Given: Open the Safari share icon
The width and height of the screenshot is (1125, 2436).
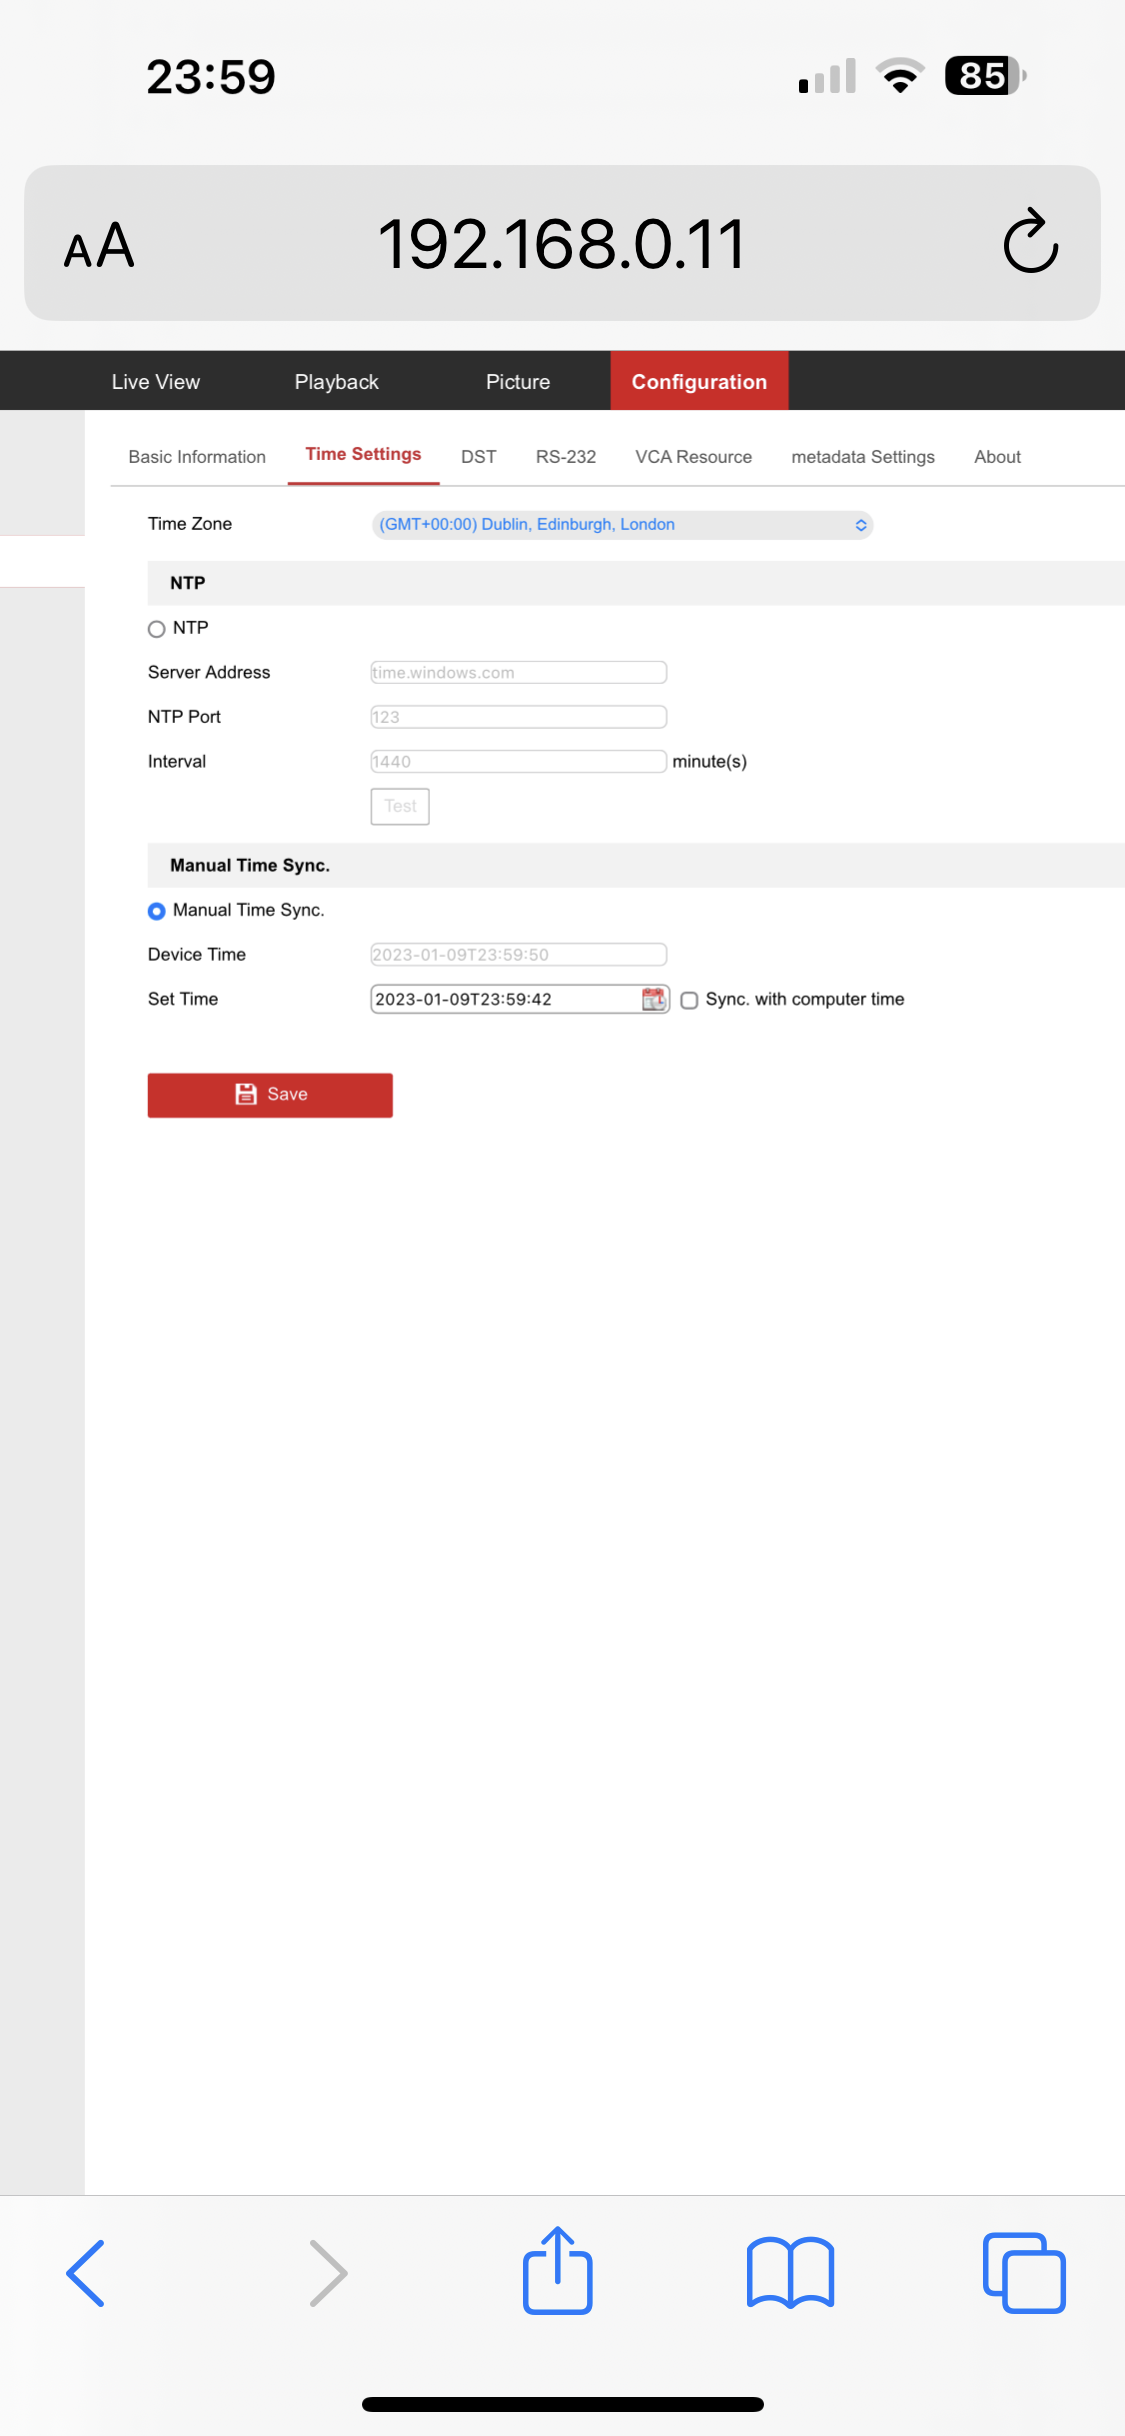Looking at the screenshot, I should (x=558, y=2271).
